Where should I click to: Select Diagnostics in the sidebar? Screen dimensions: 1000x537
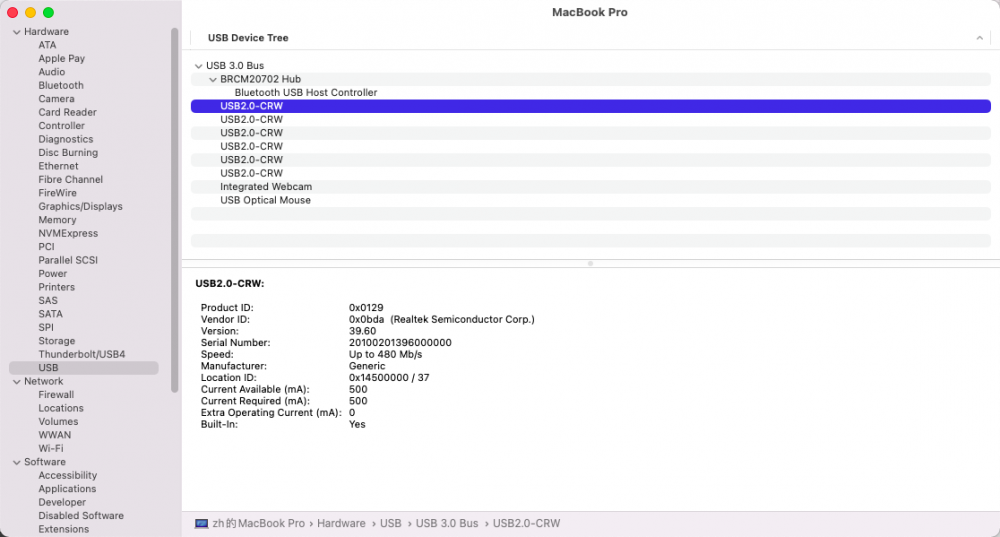(66, 139)
